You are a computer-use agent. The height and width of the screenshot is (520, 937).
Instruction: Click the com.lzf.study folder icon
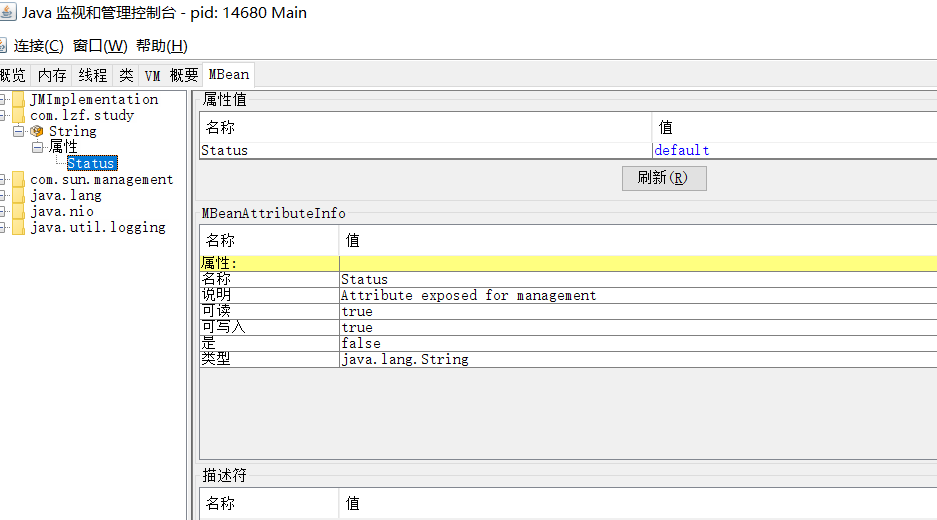(19, 115)
